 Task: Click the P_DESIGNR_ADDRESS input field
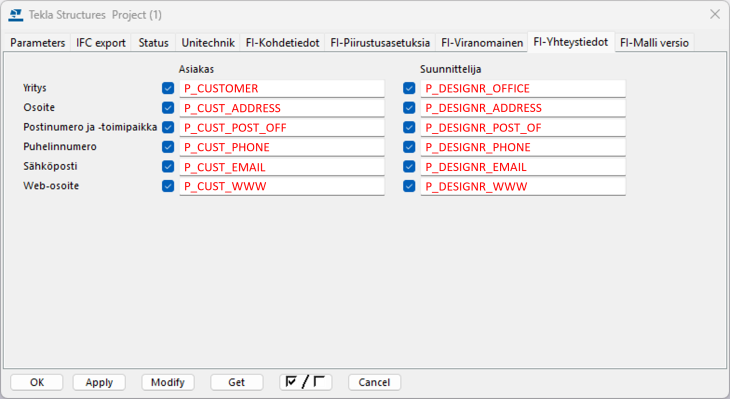(523, 108)
